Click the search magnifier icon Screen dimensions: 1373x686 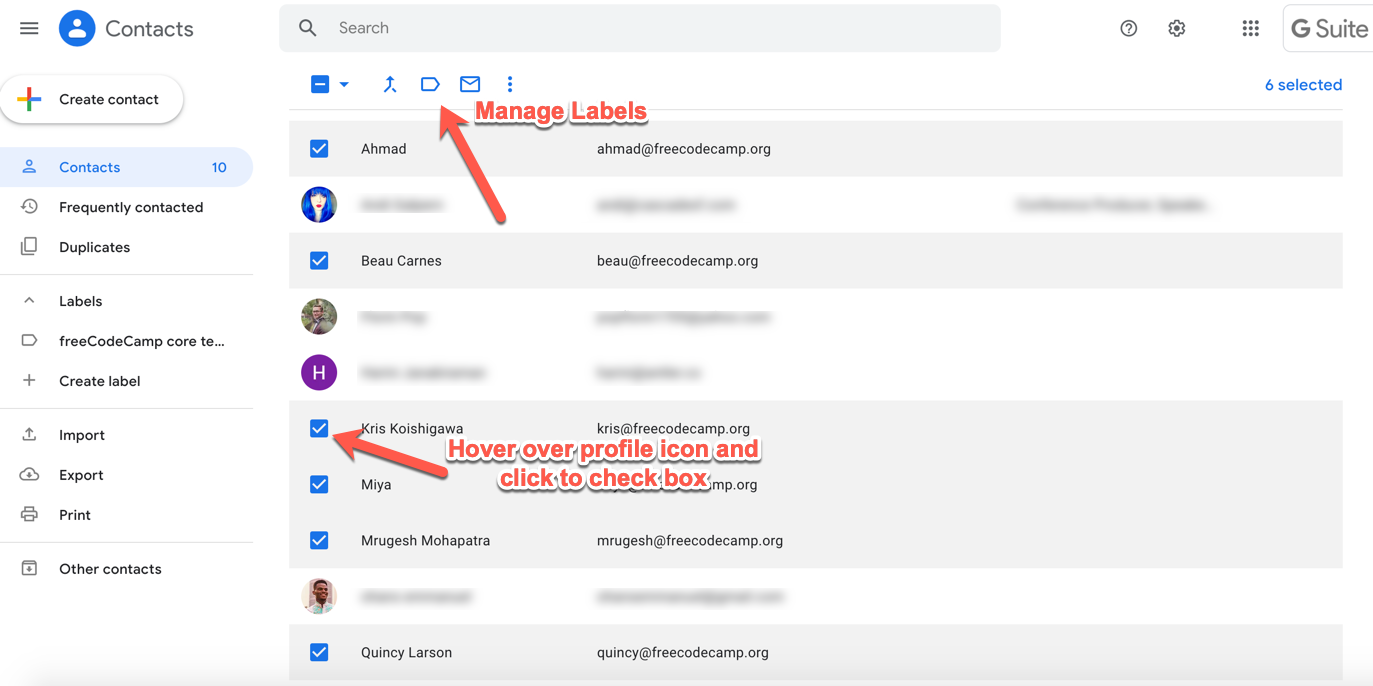coord(308,28)
